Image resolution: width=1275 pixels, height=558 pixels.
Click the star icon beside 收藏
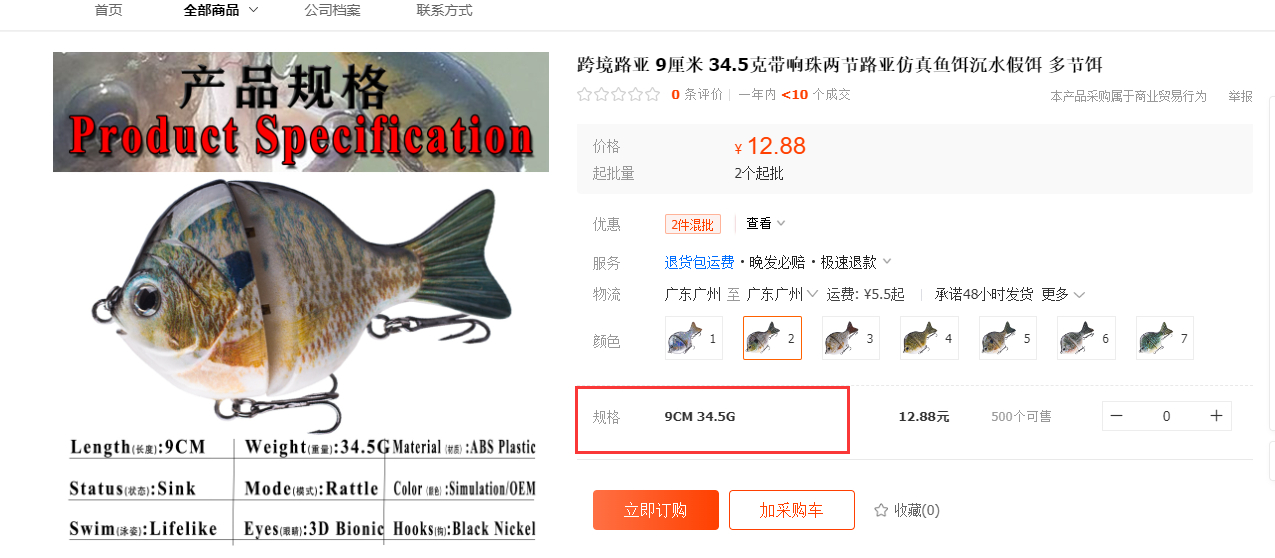click(x=881, y=510)
